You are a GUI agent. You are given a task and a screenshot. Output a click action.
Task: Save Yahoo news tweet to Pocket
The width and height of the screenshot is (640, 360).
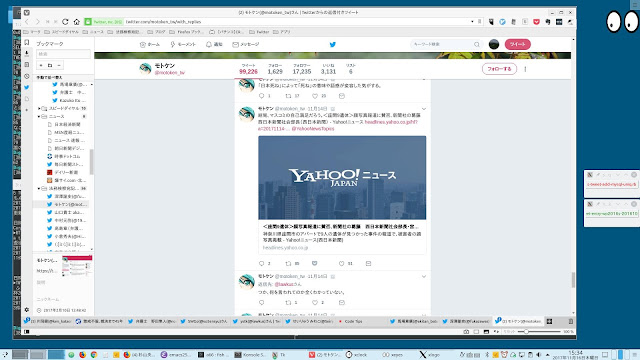pyautogui.click(x=315, y=264)
